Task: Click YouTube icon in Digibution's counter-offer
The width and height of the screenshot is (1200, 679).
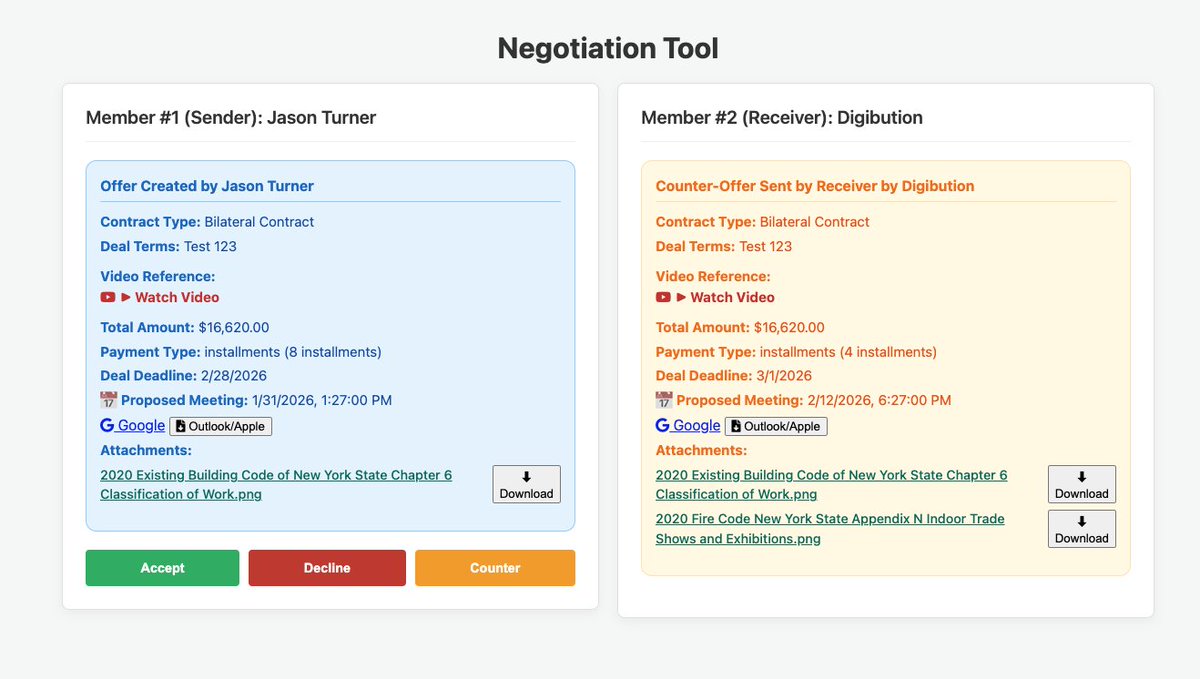Action: 663,297
